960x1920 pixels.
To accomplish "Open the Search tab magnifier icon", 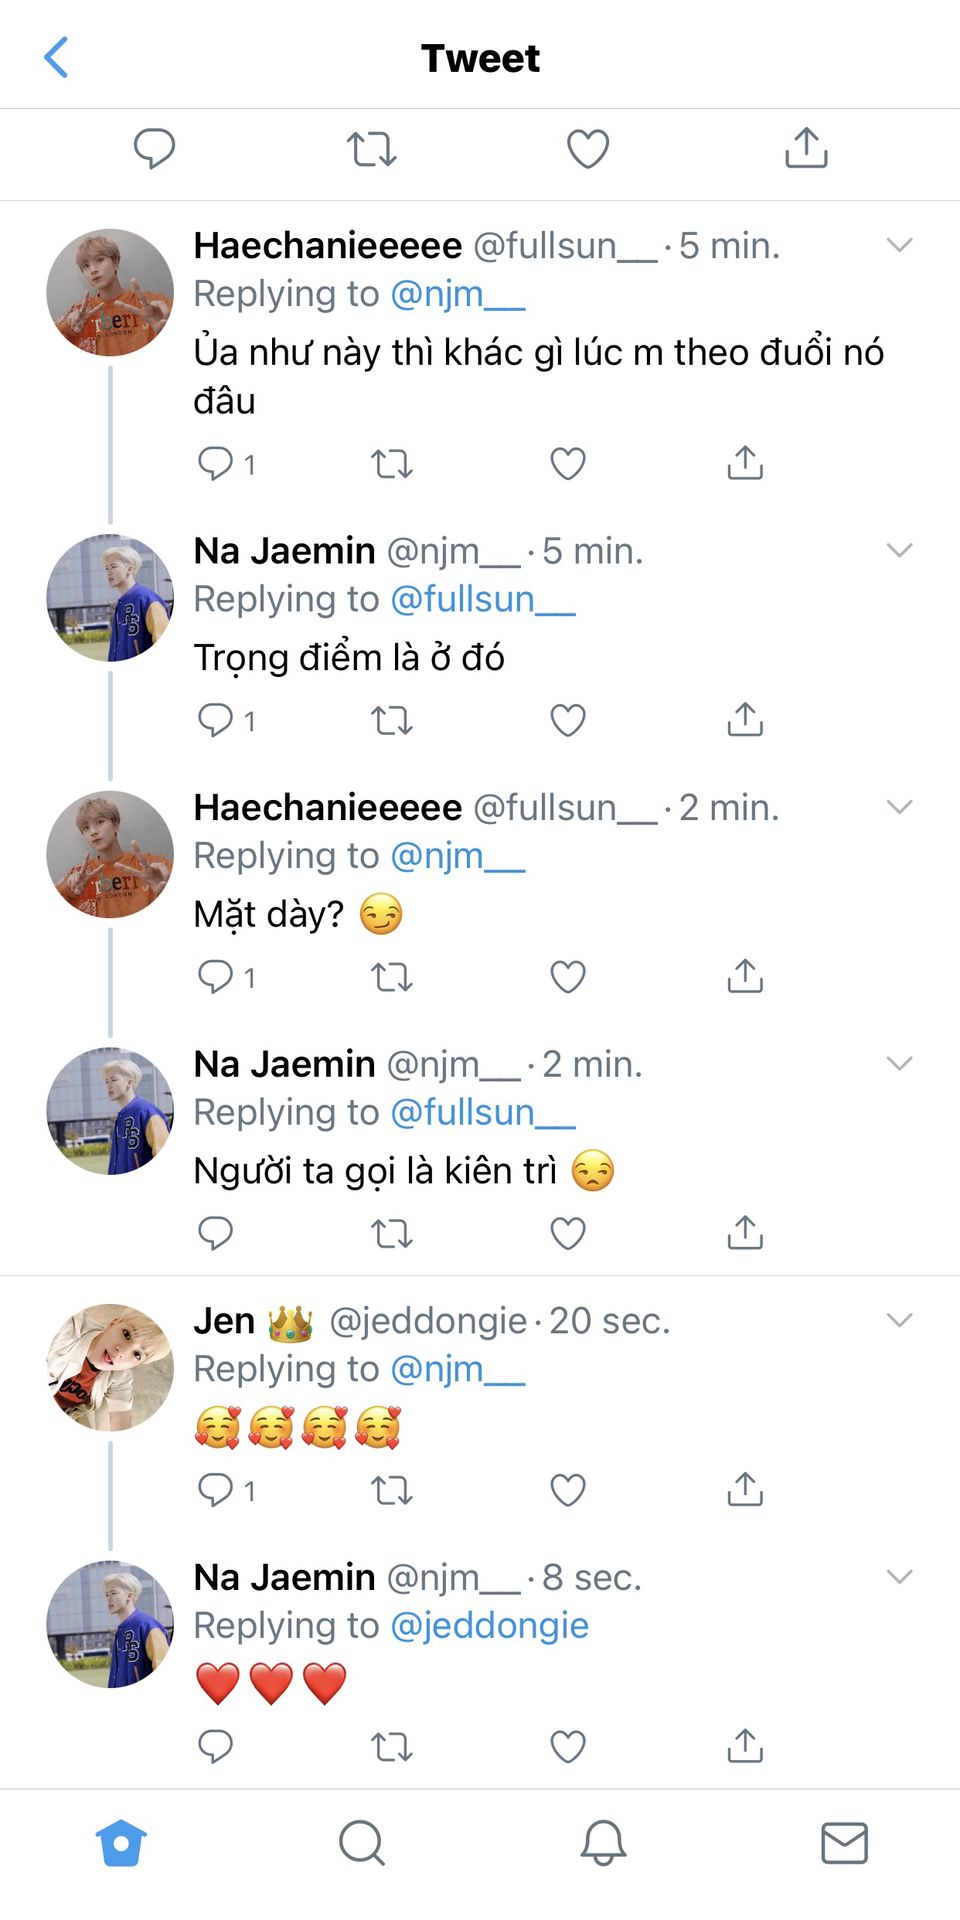I will (x=361, y=1842).
